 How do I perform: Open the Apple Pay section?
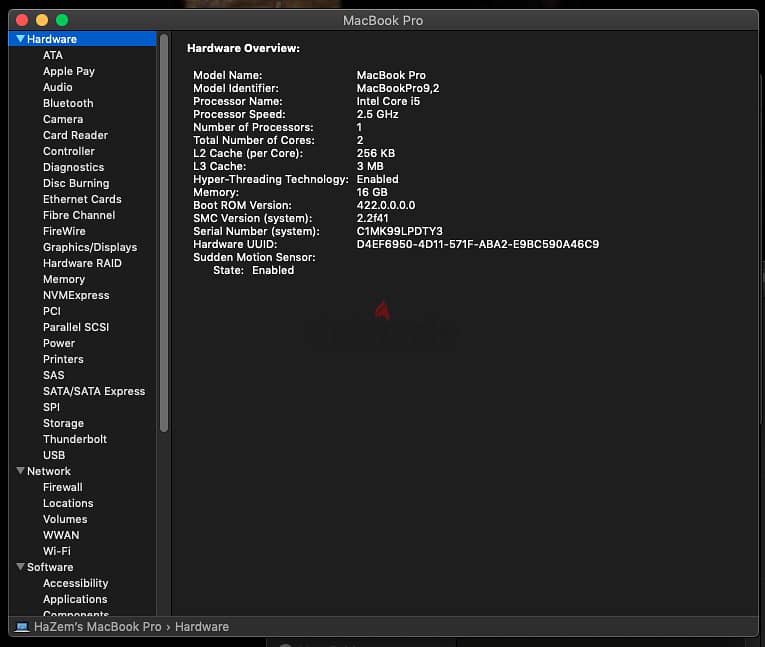pos(69,71)
